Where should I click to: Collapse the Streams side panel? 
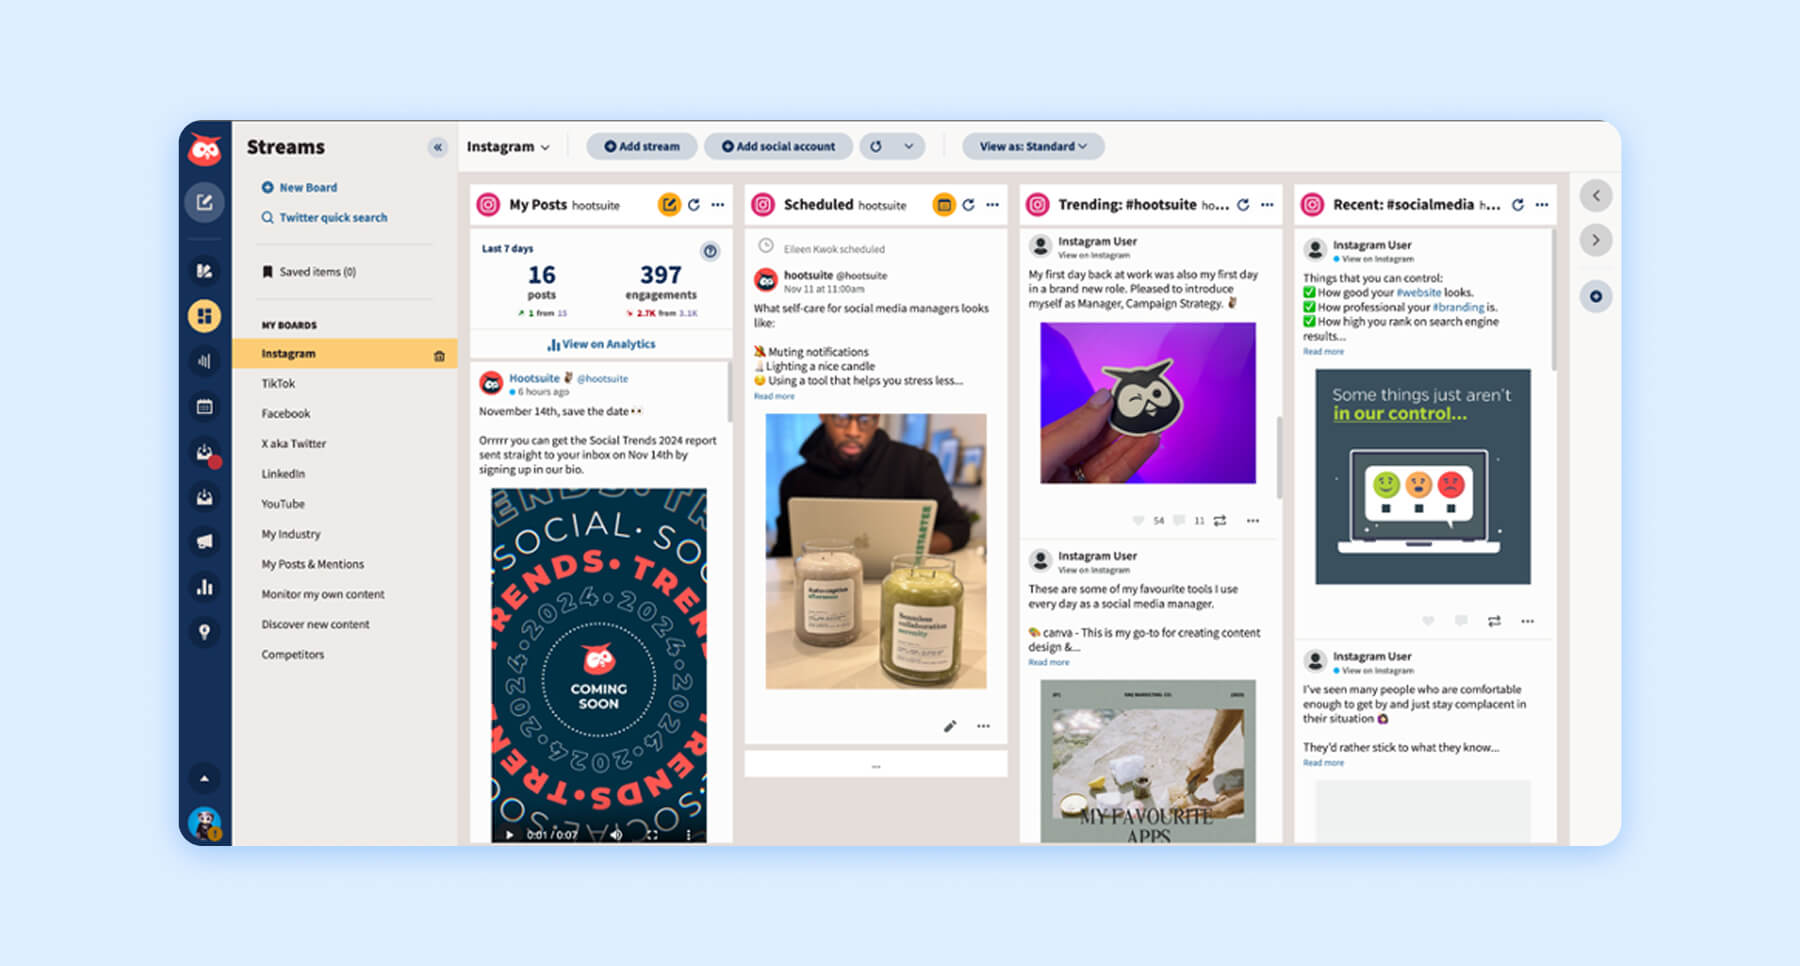click(437, 147)
